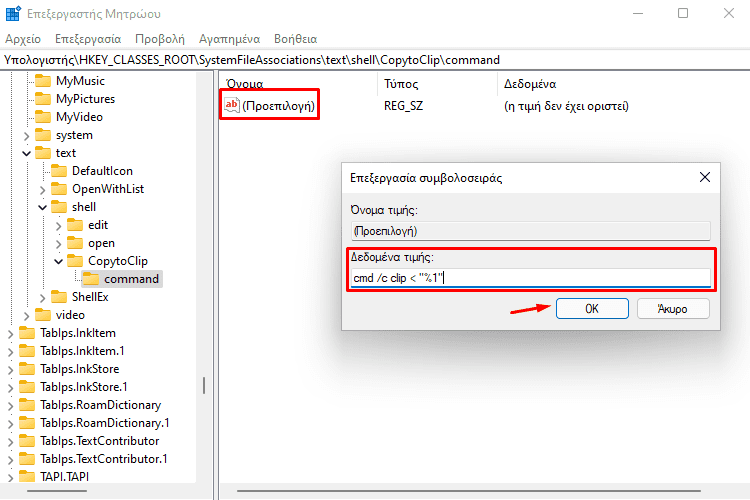Click the Δεδομένα τιμής input field
The height and width of the screenshot is (500, 750).
click(x=530, y=278)
